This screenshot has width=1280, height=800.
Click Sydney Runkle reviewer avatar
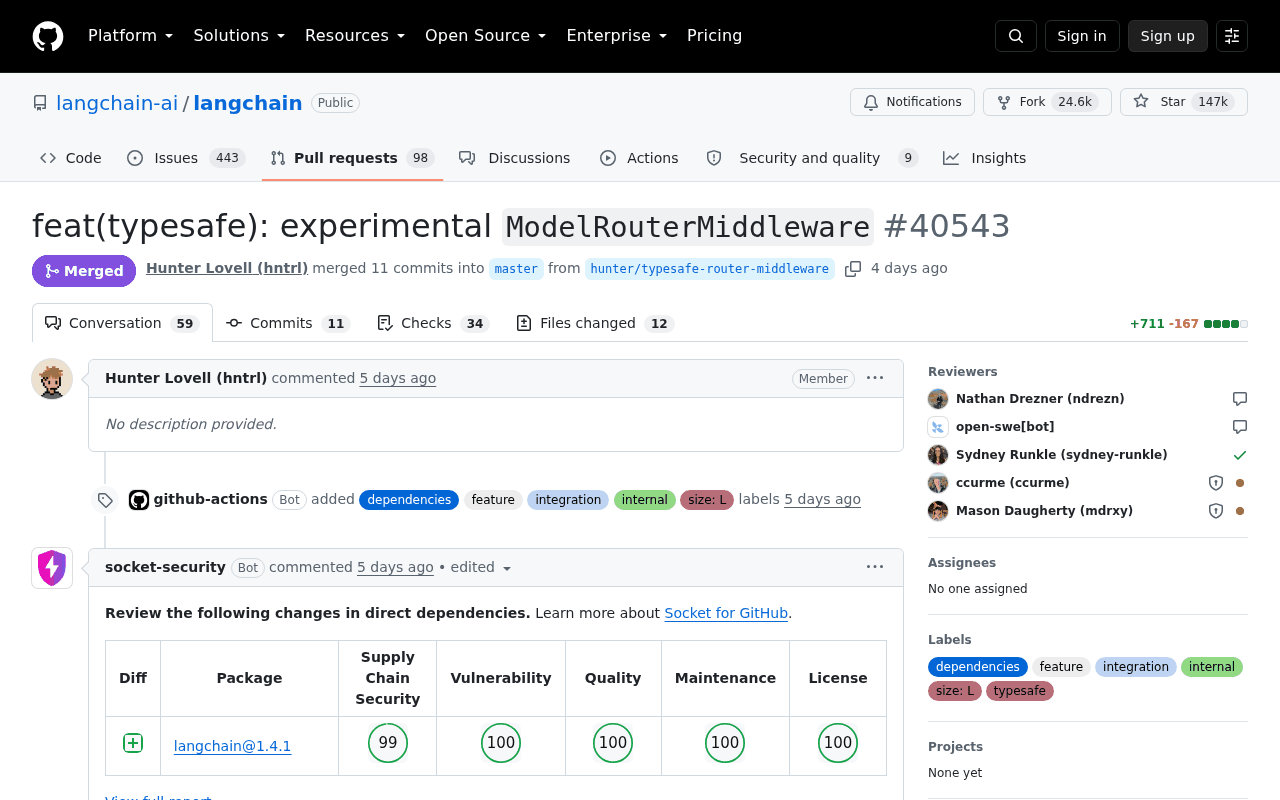(938, 455)
